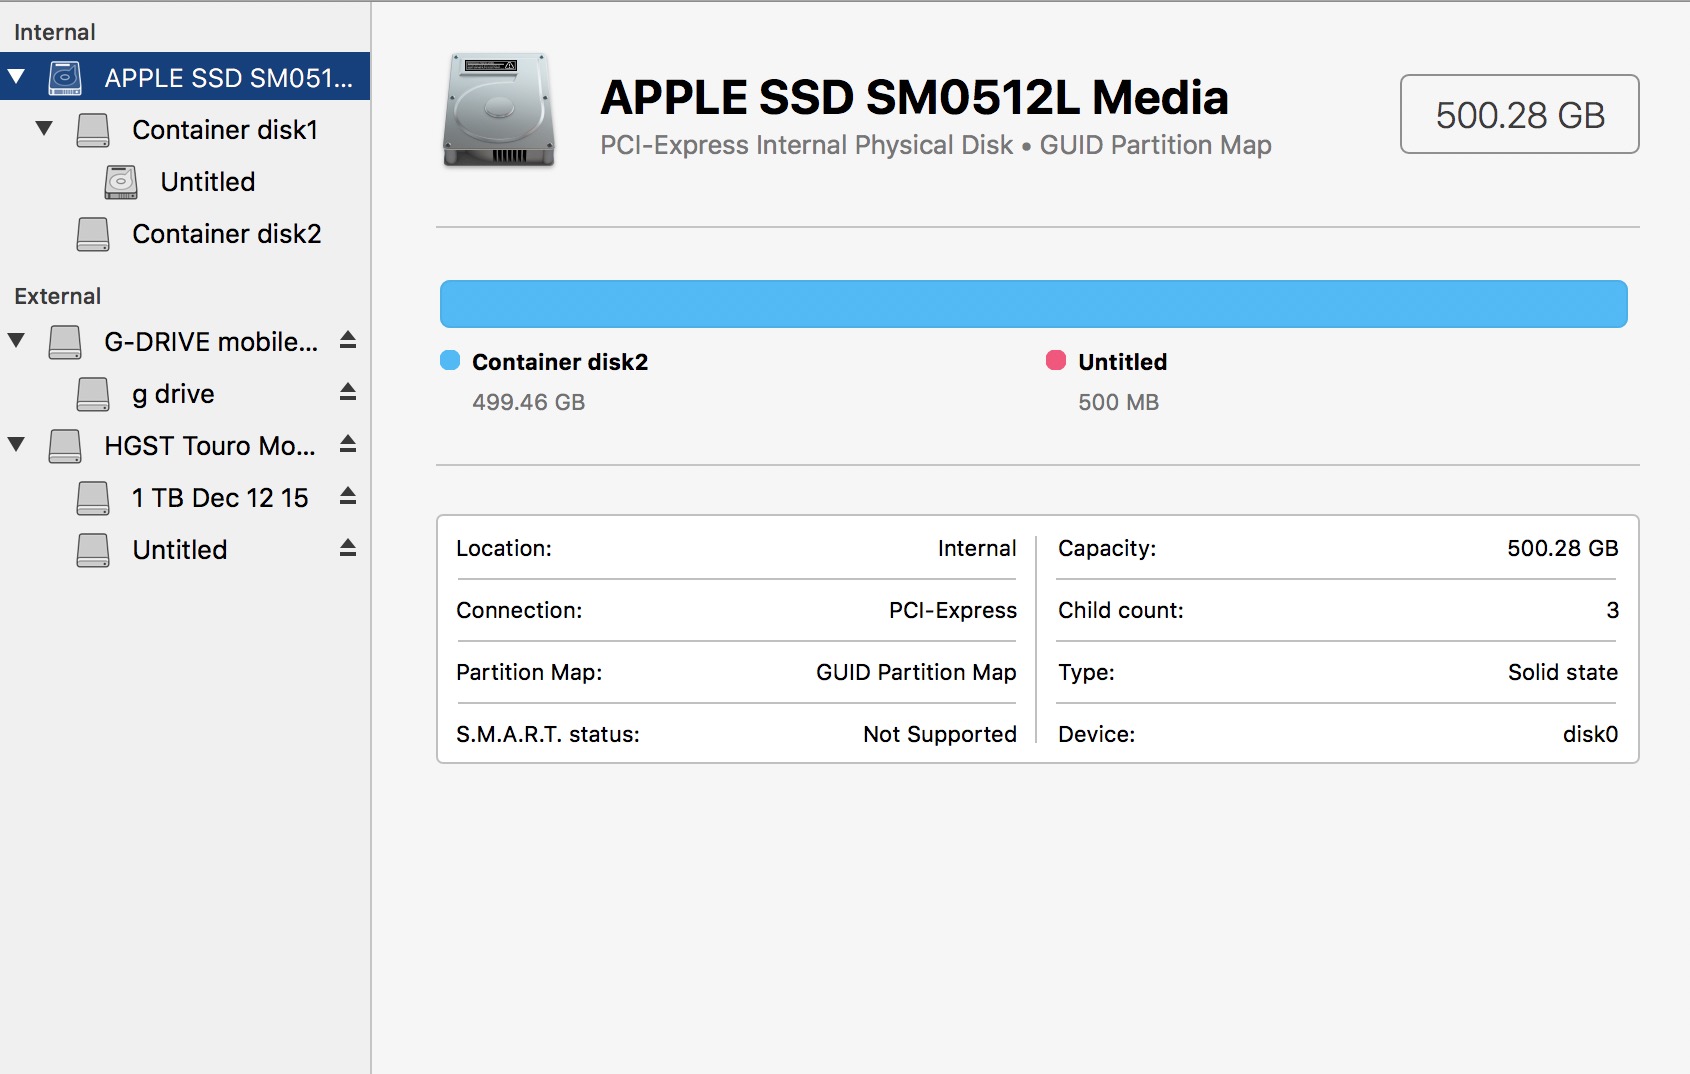Screen dimensions: 1690x1074
Task: Click the Connection value PCI-Express
Action: (x=953, y=610)
